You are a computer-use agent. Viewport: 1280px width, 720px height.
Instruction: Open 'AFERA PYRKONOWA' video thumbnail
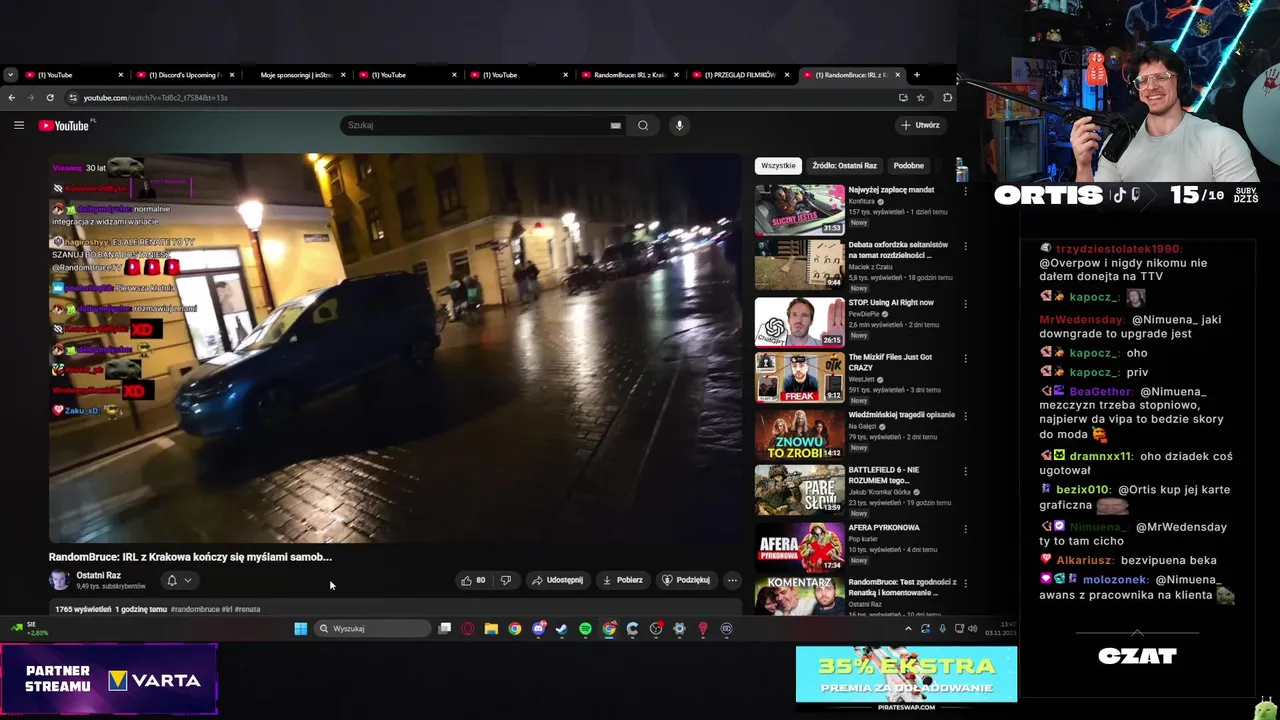(799, 547)
